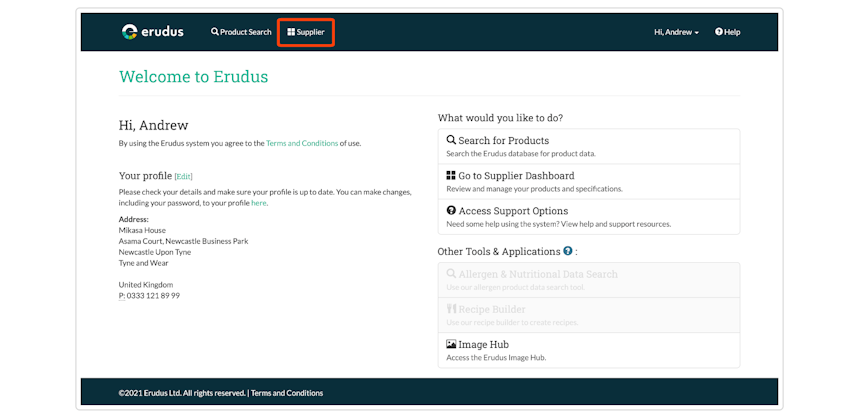Screen dimensions: 858x412
Task: Click the picture icon beside Image Hub
Action: pyautogui.click(x=451, y=344)
